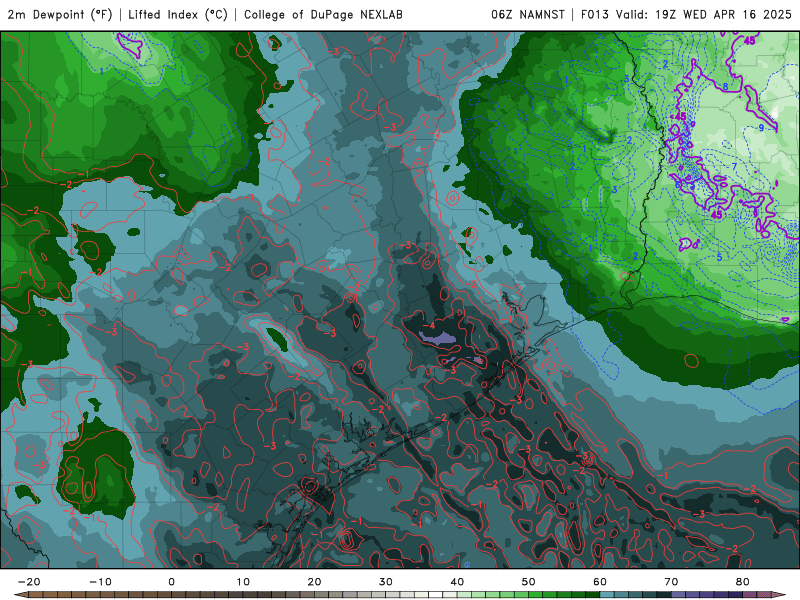Click the 30 label on the color scale
This screenshot has width=800, height=600.
tap(386, 582)
